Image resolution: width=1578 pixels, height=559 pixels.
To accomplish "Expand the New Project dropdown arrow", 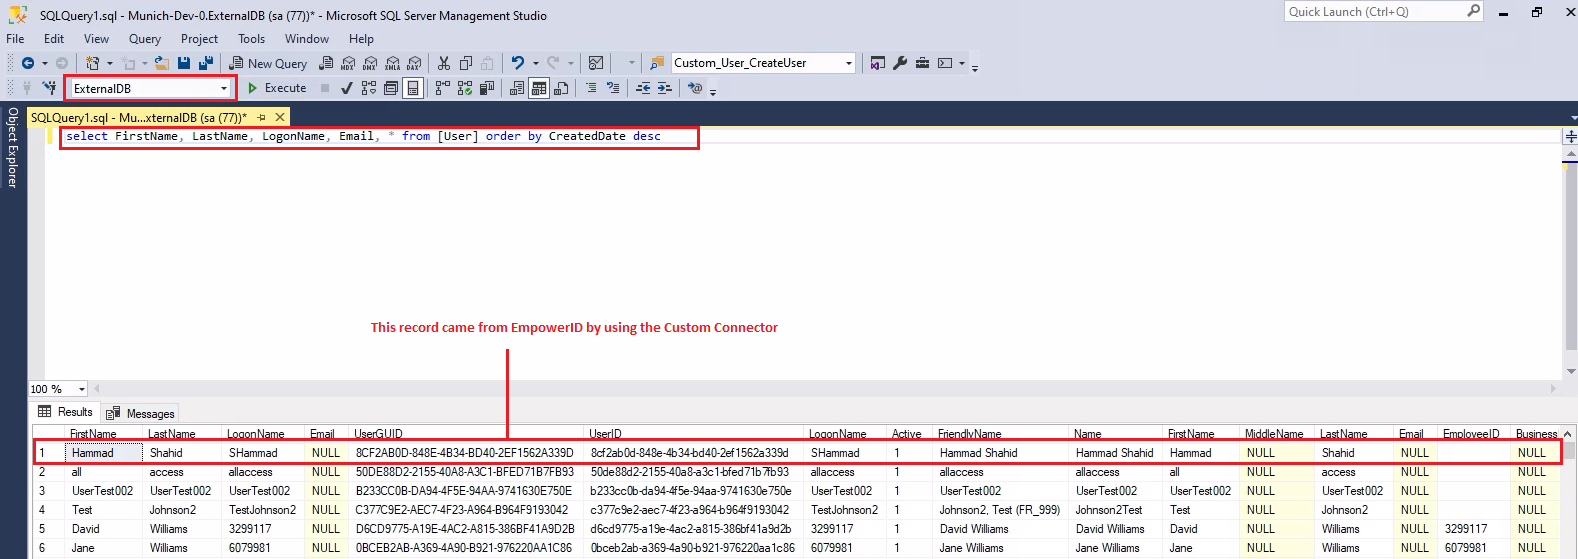I will [x=110, y=63].
